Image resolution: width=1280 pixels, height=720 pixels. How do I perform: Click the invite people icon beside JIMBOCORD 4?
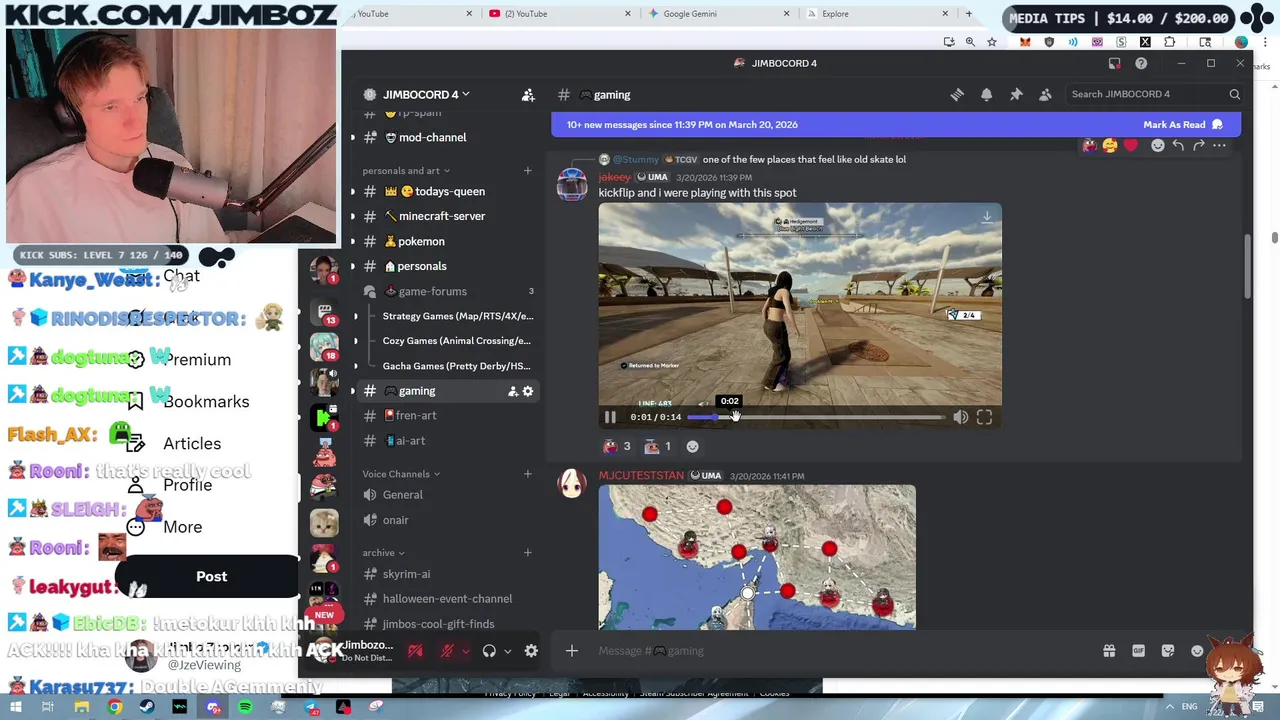(x=528, y=95)
